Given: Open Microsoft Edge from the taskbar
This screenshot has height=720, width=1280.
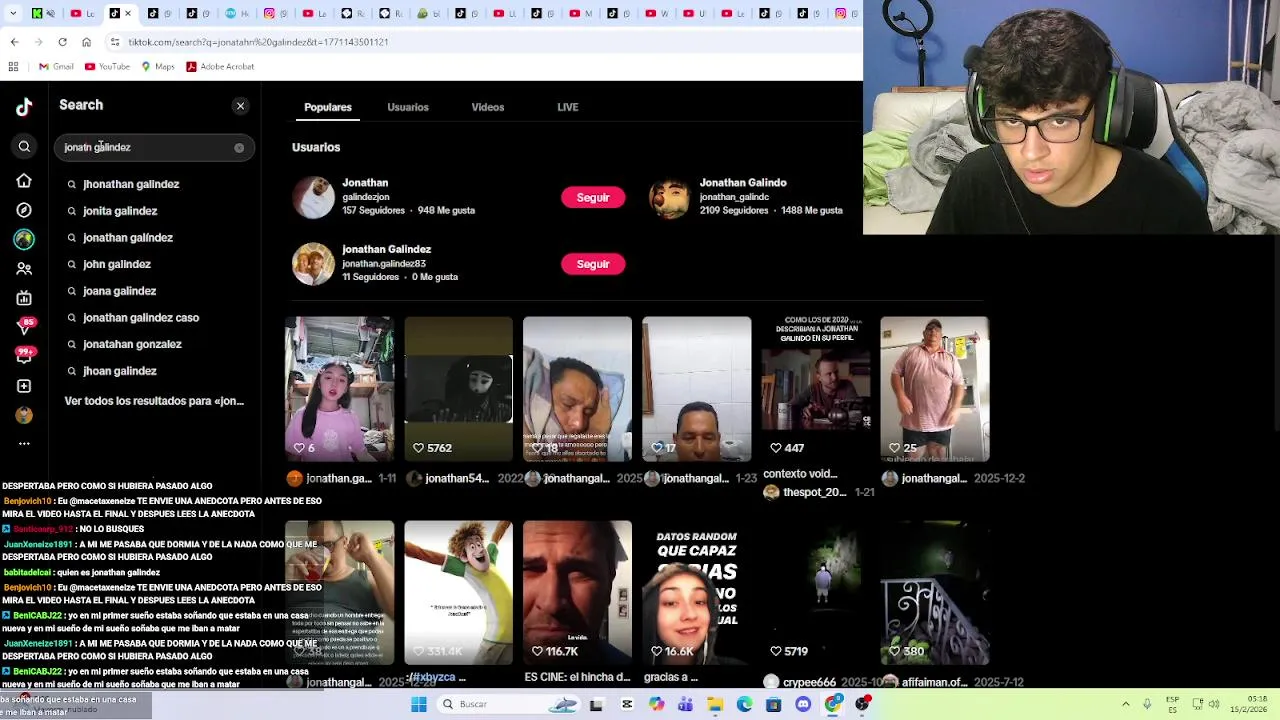Looking at the screenshot, I should tap(744, 704).
